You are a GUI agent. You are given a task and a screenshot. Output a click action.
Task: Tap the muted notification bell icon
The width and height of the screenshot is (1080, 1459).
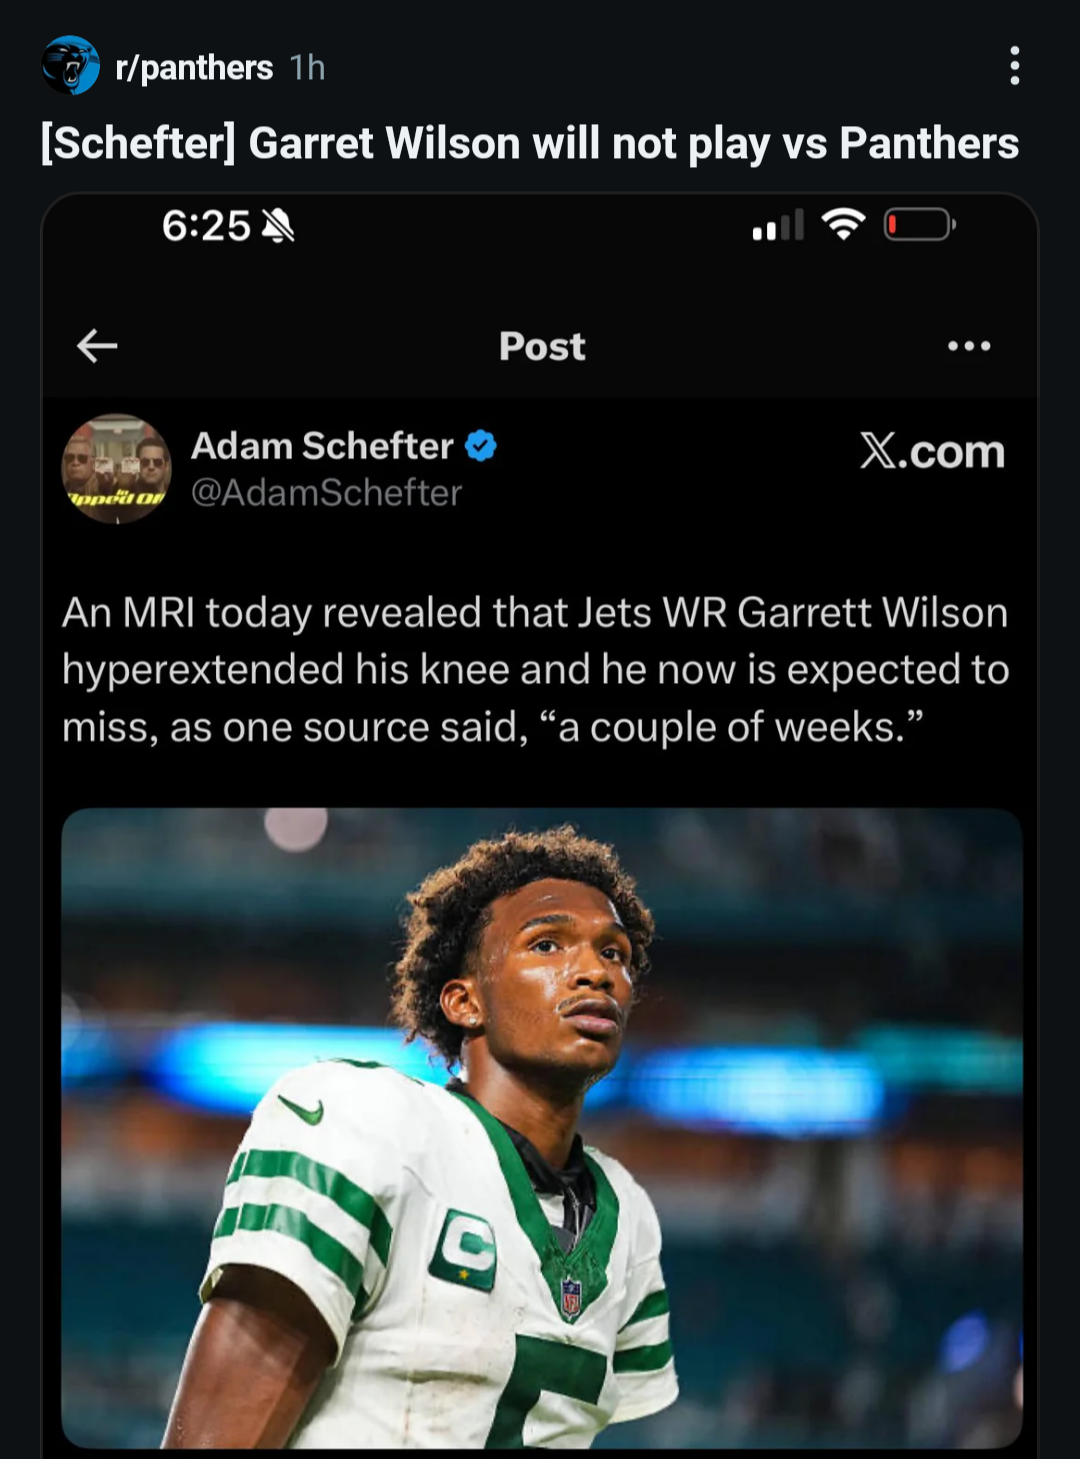tap(277, 226)
